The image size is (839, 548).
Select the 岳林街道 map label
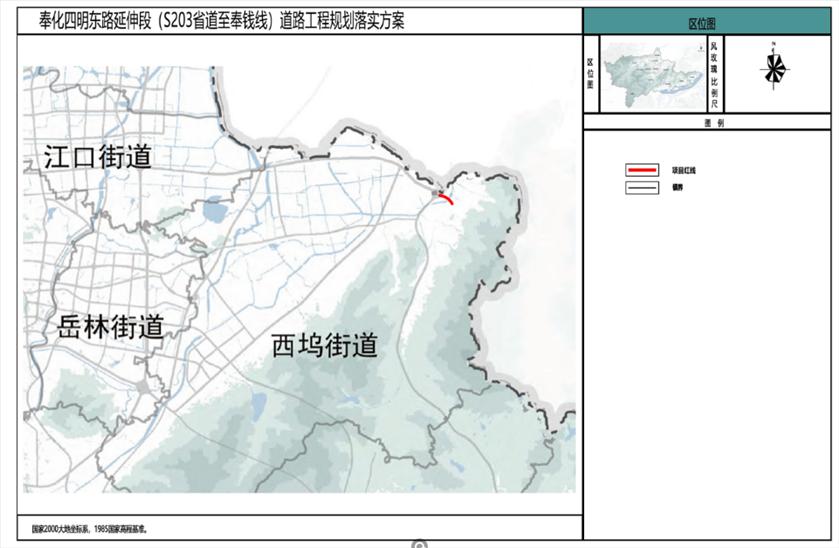110,327
